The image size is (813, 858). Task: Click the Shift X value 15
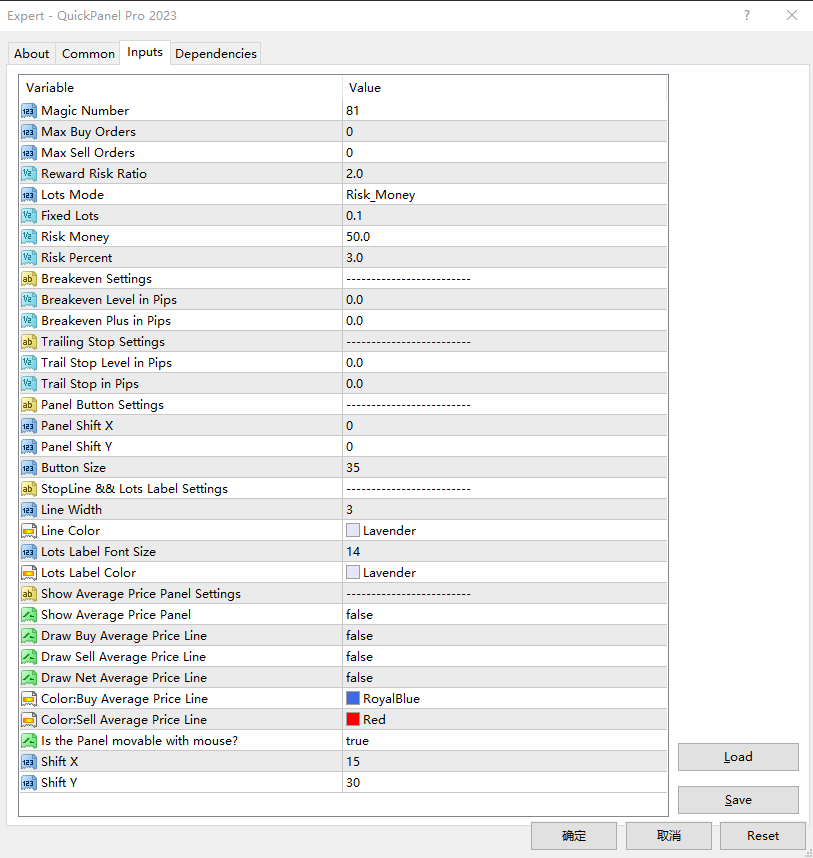pos(504,762)
